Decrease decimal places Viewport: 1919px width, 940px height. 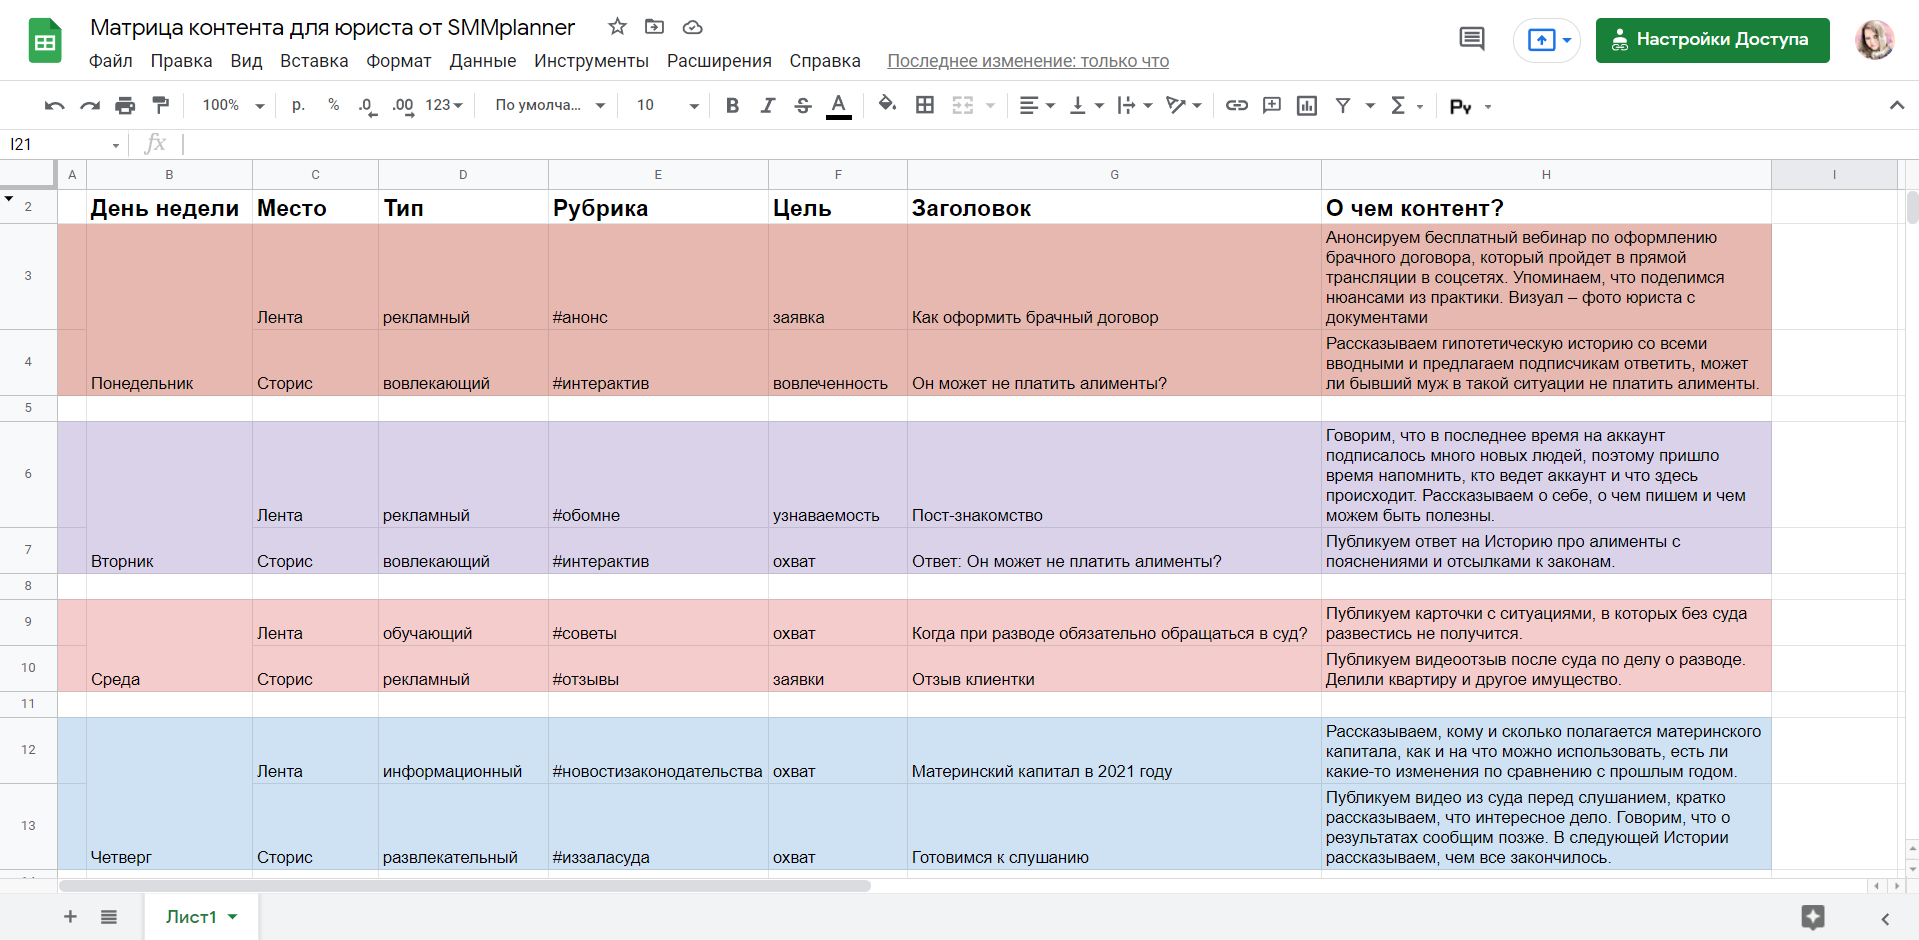pyautogui.click(x=367, y=105)
